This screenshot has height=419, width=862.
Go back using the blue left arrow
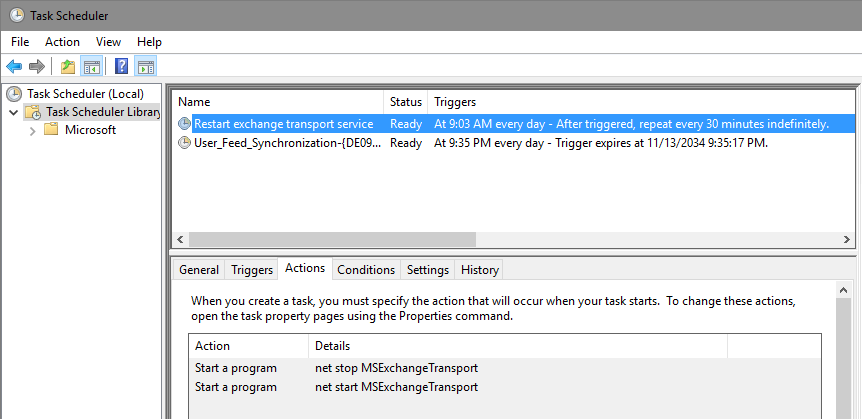14,67
